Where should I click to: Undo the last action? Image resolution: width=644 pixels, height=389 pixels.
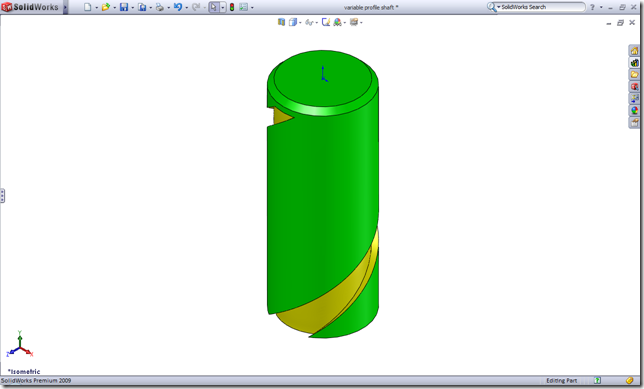click(x=178, y=7)
